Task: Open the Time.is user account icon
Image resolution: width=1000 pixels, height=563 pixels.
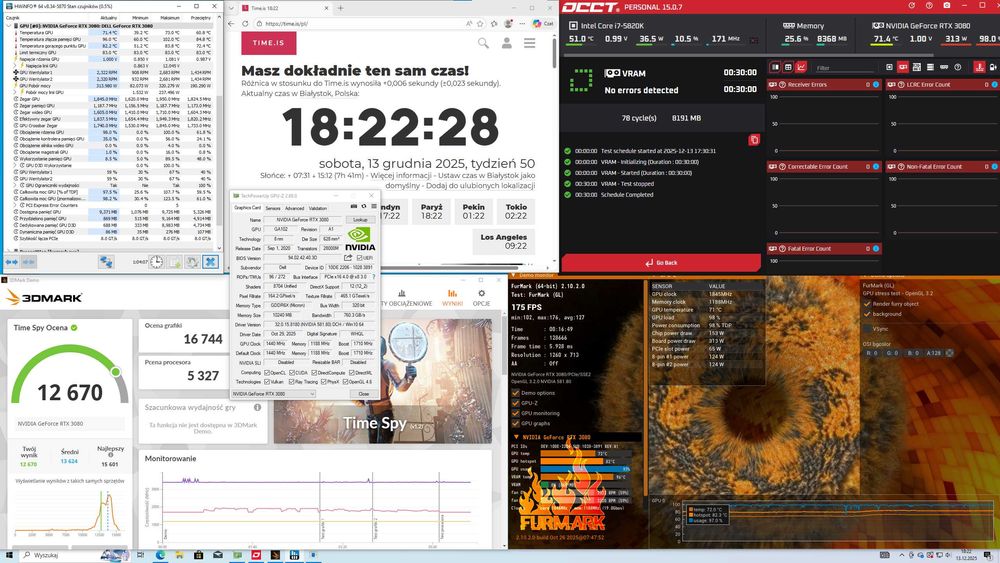Action: pyautogui.click(x=506, y=43)
